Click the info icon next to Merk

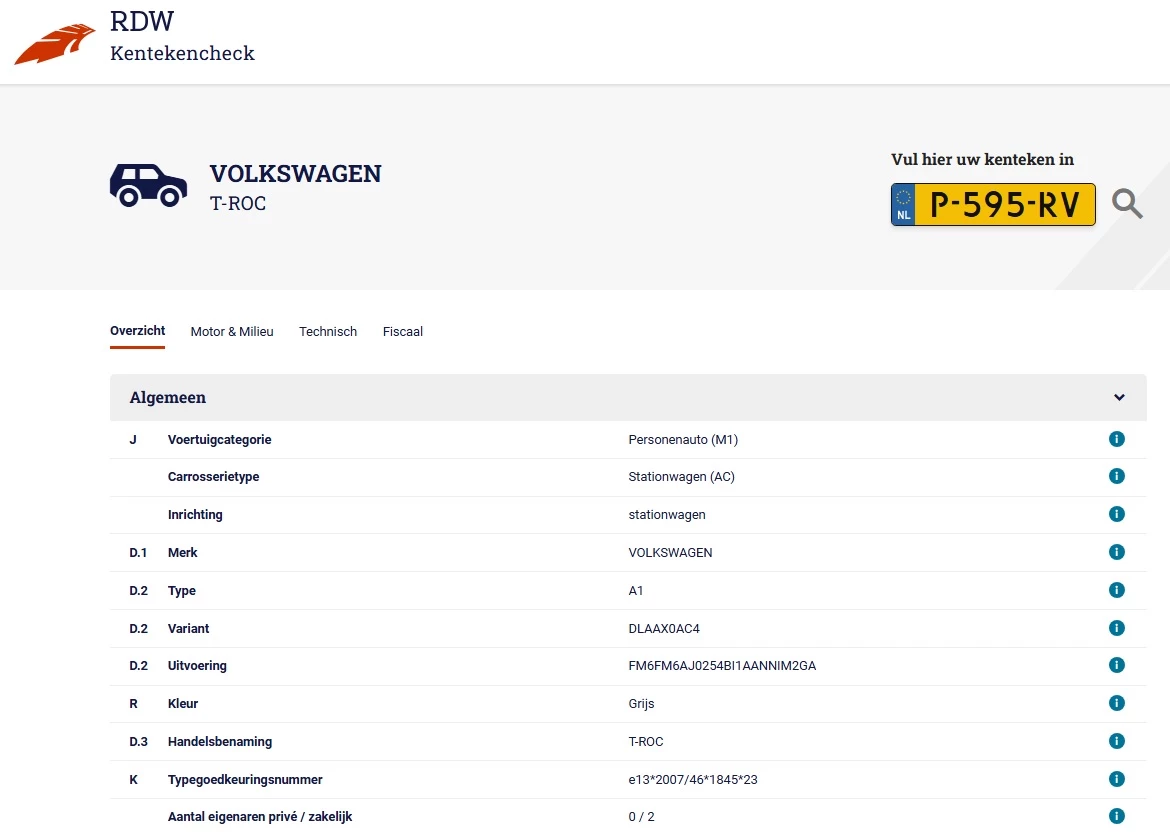coord(1117,551)
